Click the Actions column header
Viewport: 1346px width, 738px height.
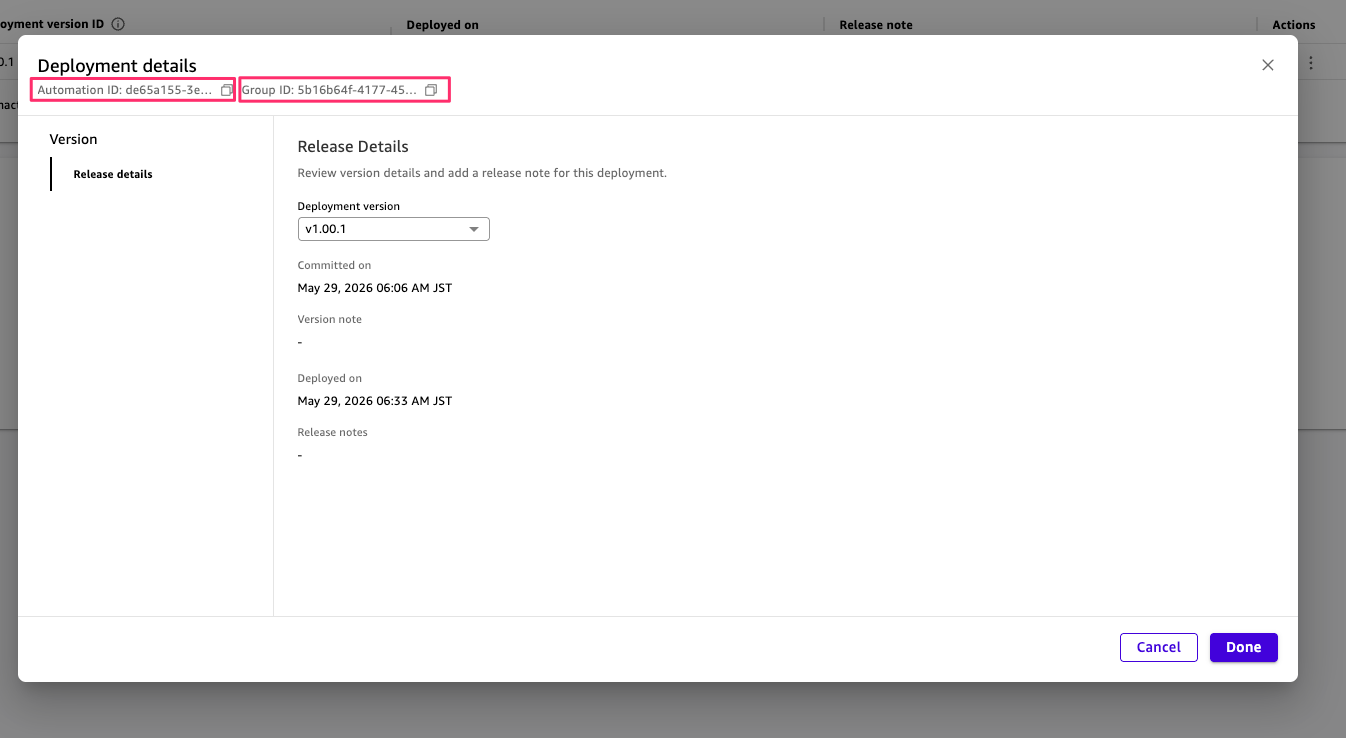click(1294, 25)
